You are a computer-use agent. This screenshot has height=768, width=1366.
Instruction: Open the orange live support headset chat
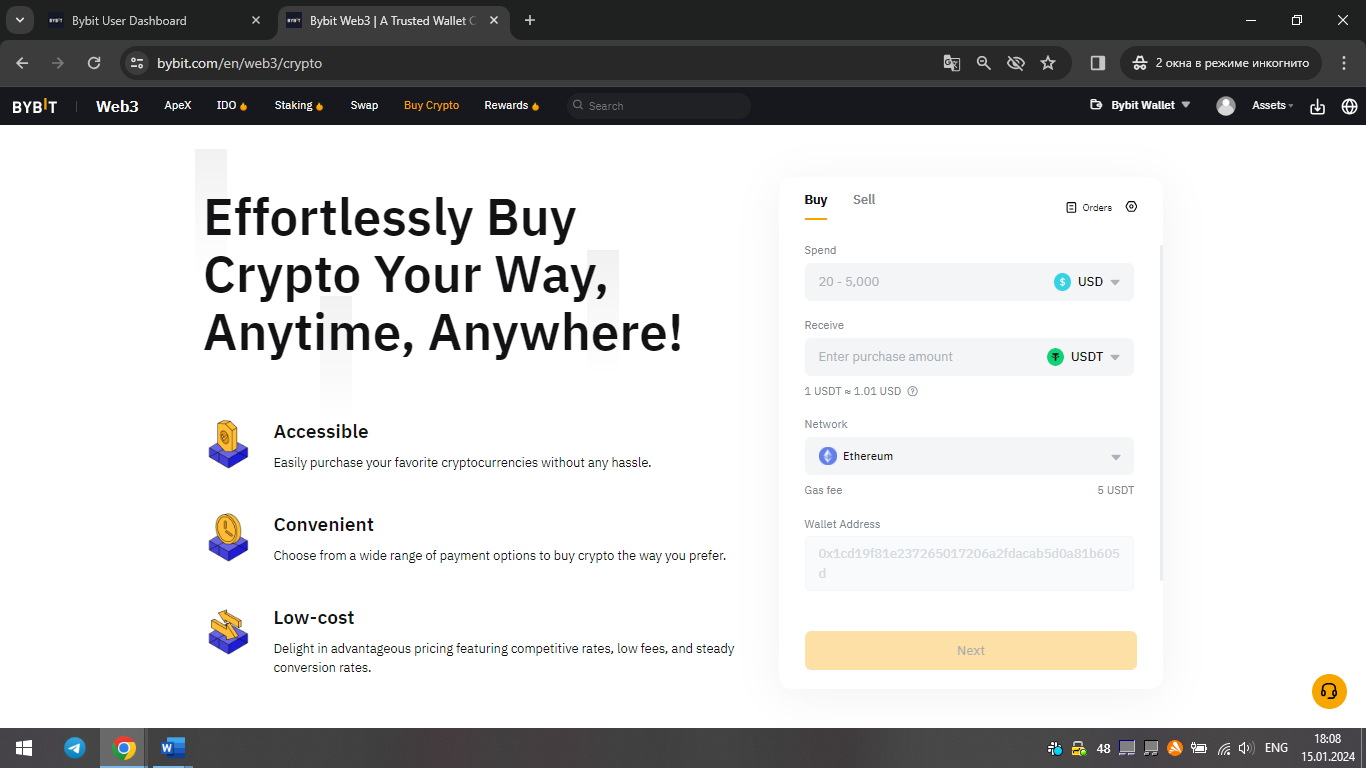(1329, 691)
